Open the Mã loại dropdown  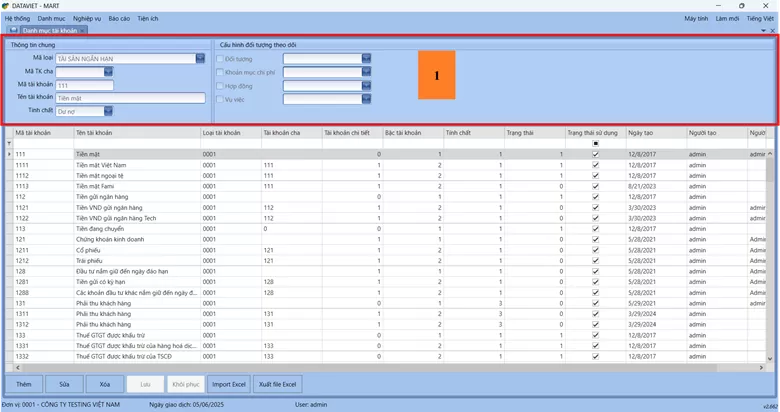tap(200, 58)
